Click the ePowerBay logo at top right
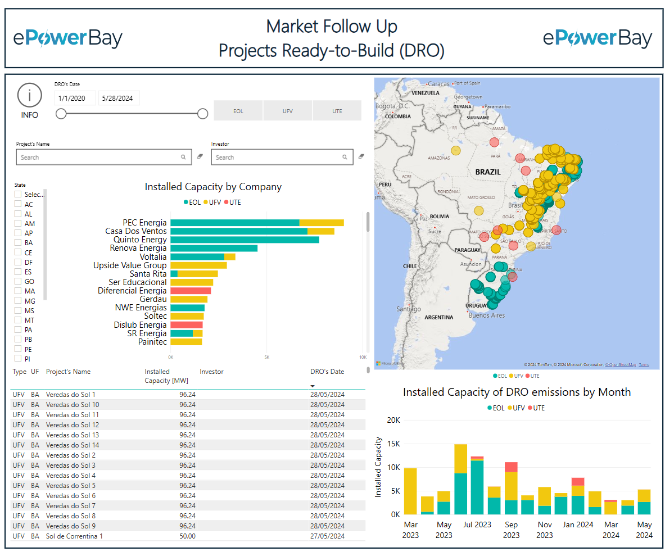The width and height of the screenshot is (666, 552). tap(597, 39)
